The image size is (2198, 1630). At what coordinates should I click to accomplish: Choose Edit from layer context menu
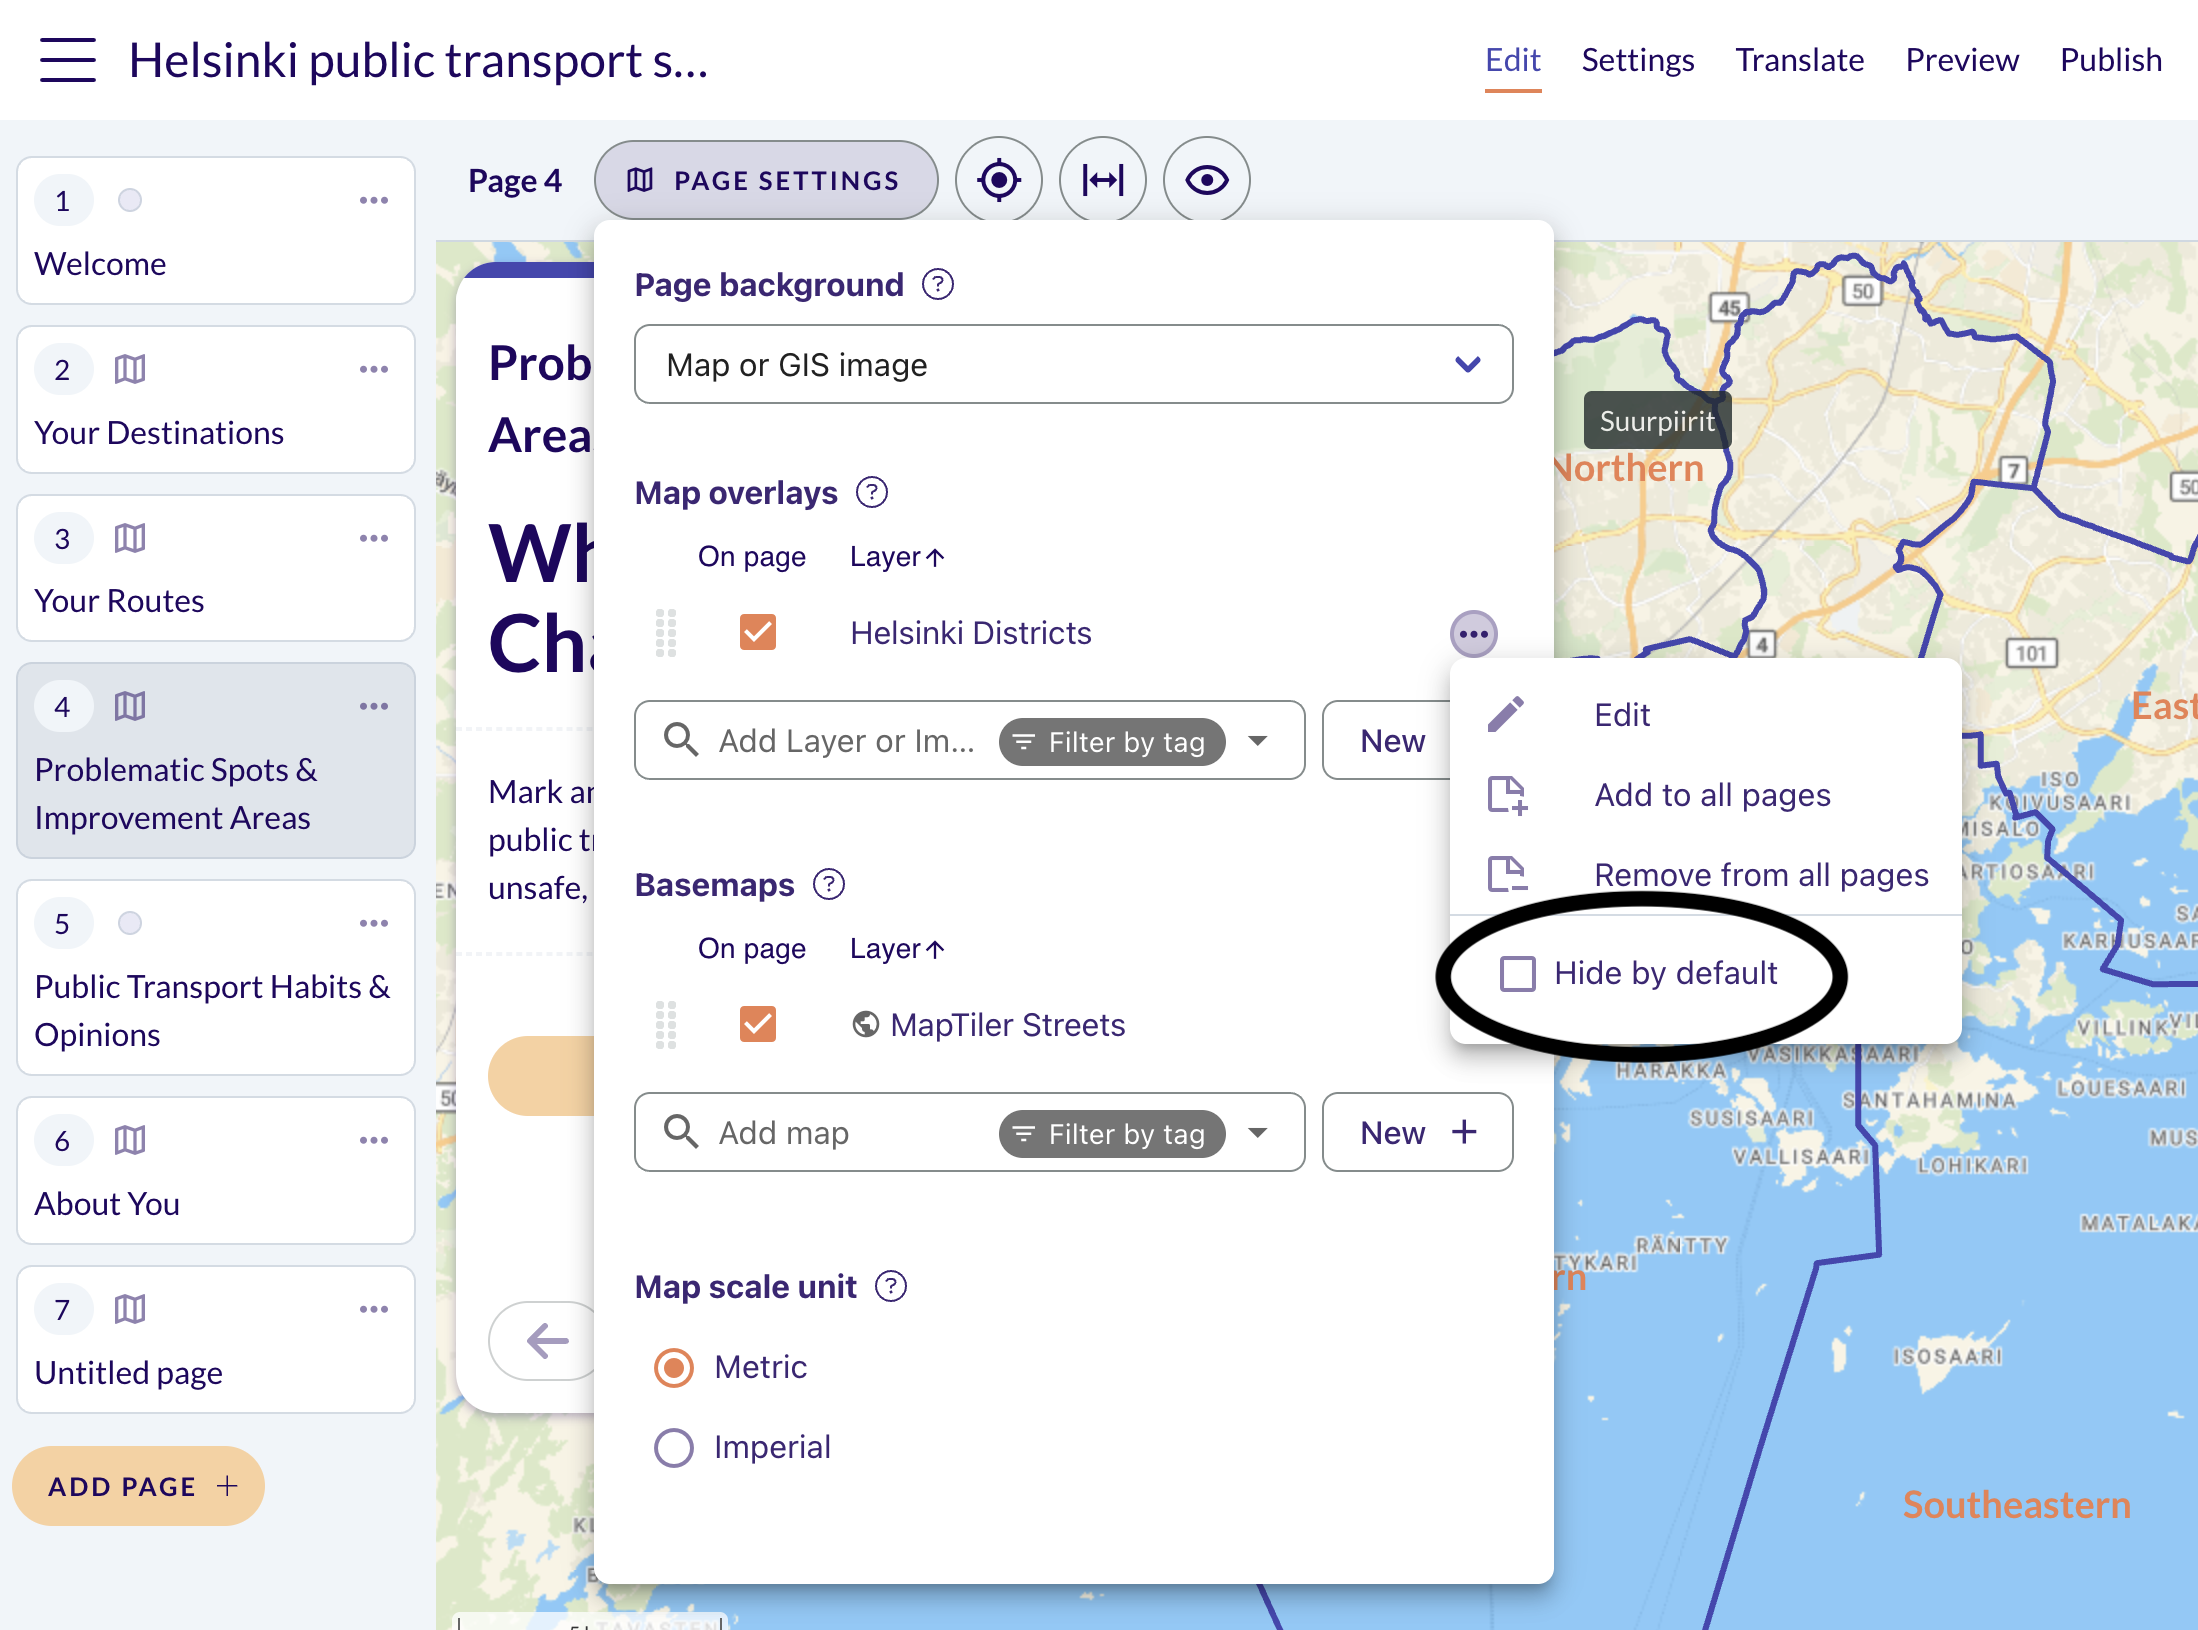[1706, 716]
